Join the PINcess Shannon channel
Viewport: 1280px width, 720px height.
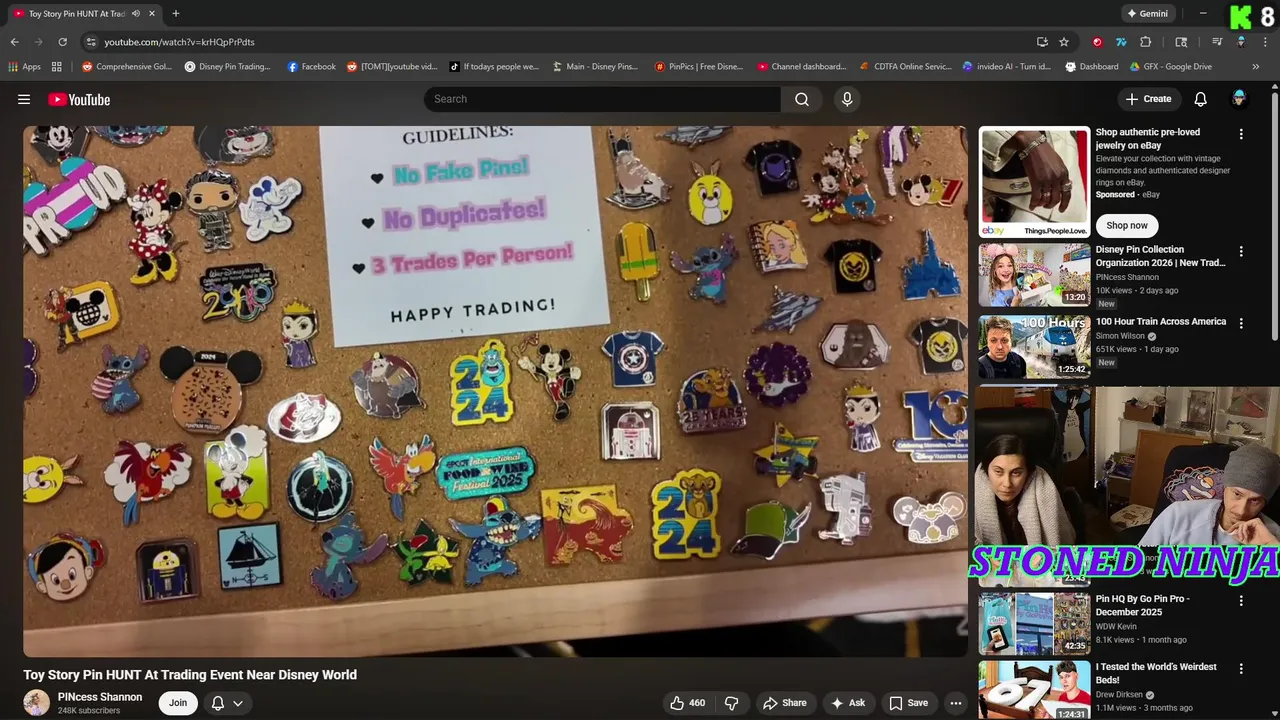pos(178,703)
